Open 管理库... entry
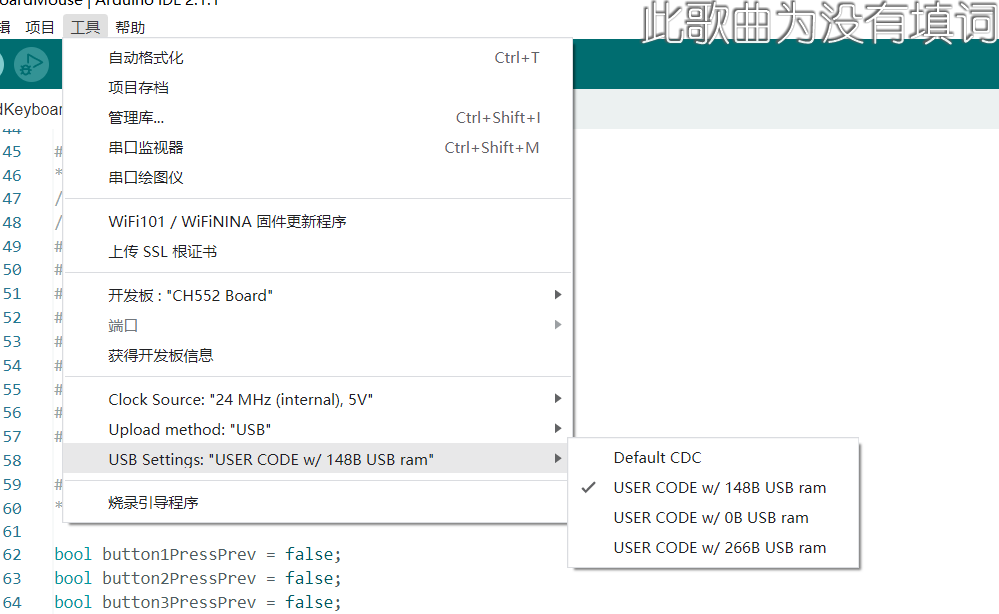This screenshot has height=614, width=999. (317, 118)
